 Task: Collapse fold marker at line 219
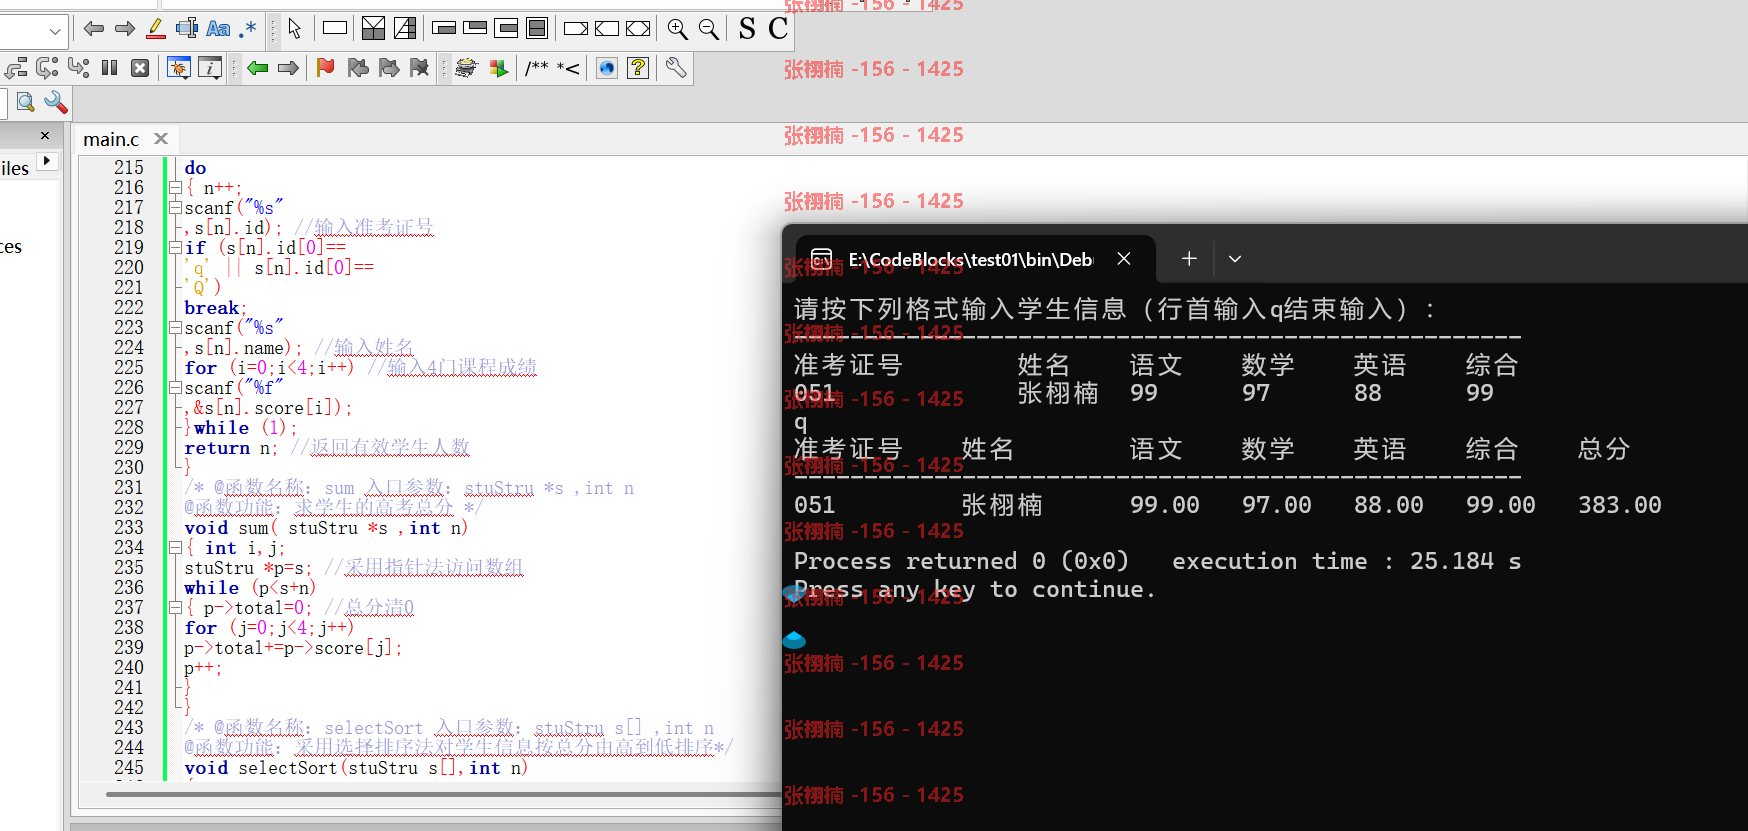pos(175,247)
